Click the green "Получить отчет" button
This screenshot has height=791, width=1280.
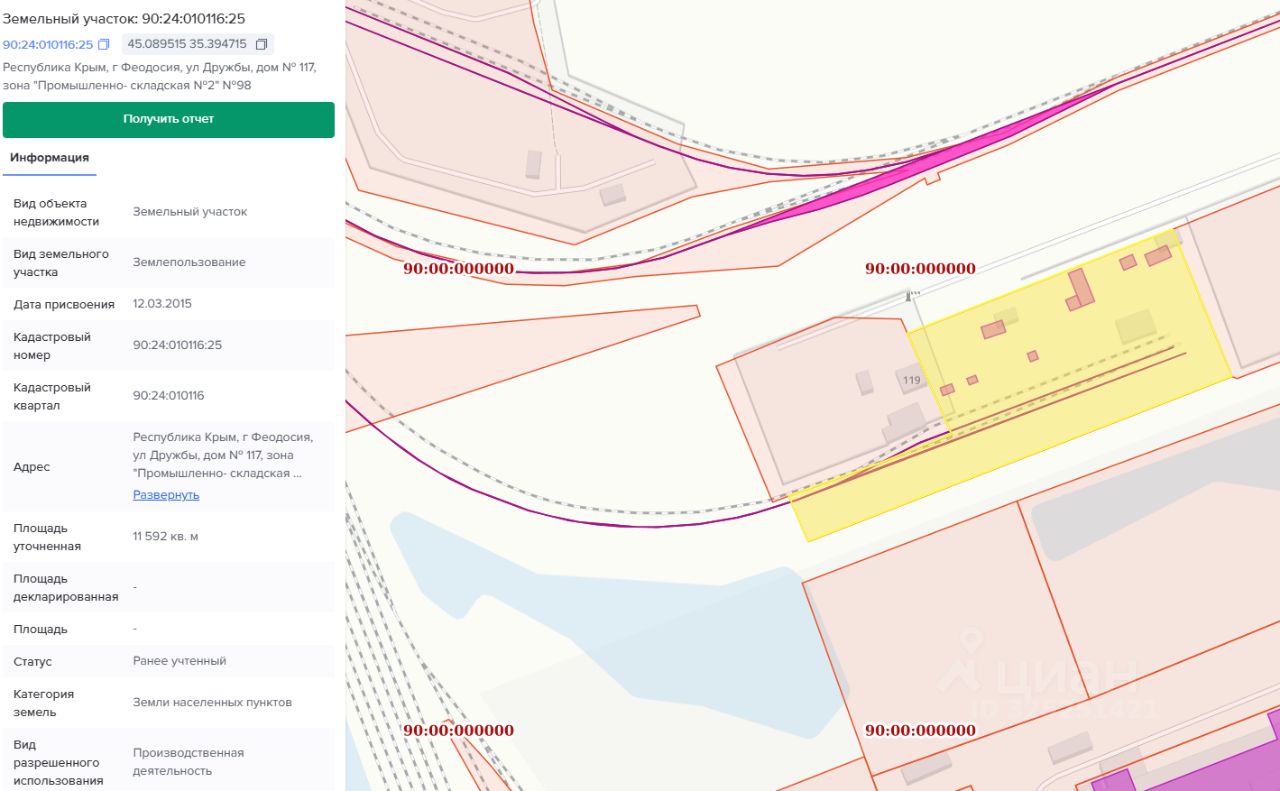pyautogui.click(x=169, y=119)
